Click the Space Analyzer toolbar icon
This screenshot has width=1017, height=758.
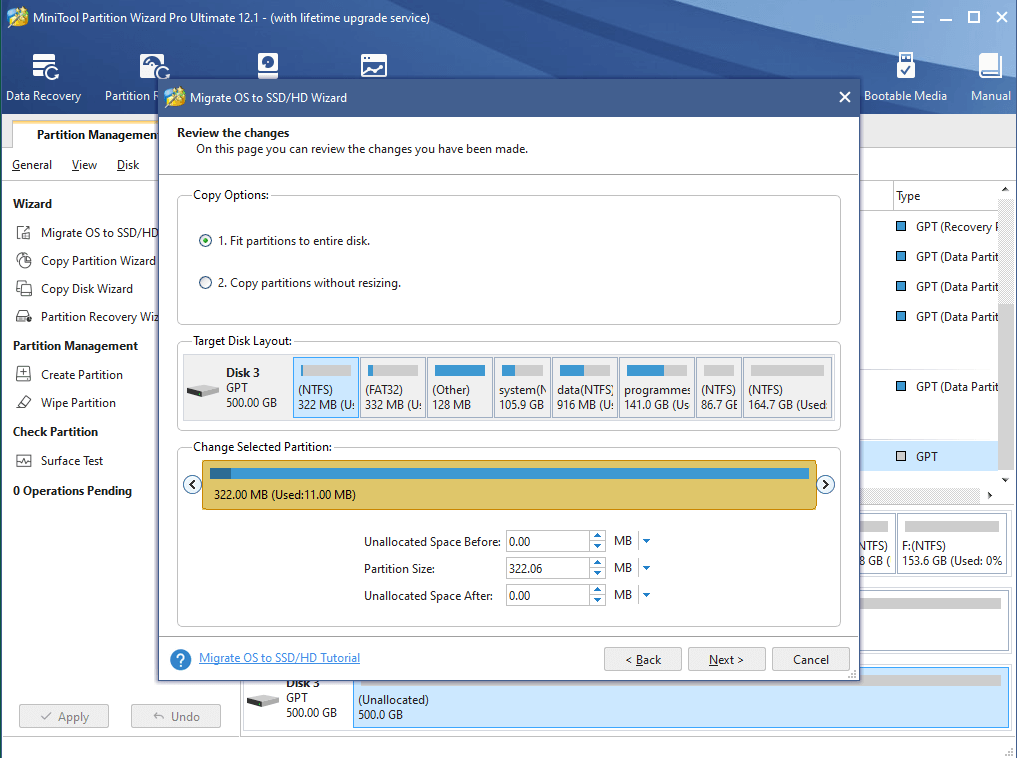pyautogui.click(x=374, y=65)
